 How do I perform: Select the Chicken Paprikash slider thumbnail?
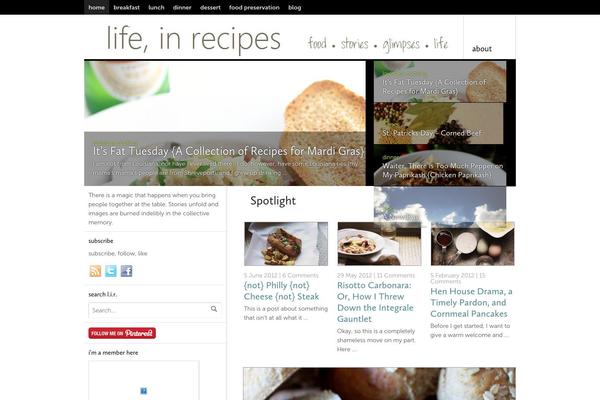point(440,167)
